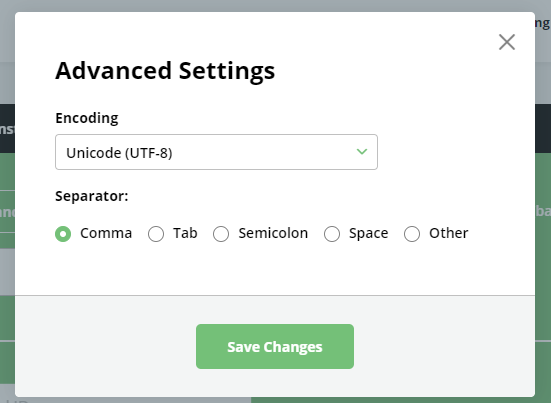Click the Separator label text
Image resolution: width=551 pixels, height=403 pixels.
(x=92, y=196)
